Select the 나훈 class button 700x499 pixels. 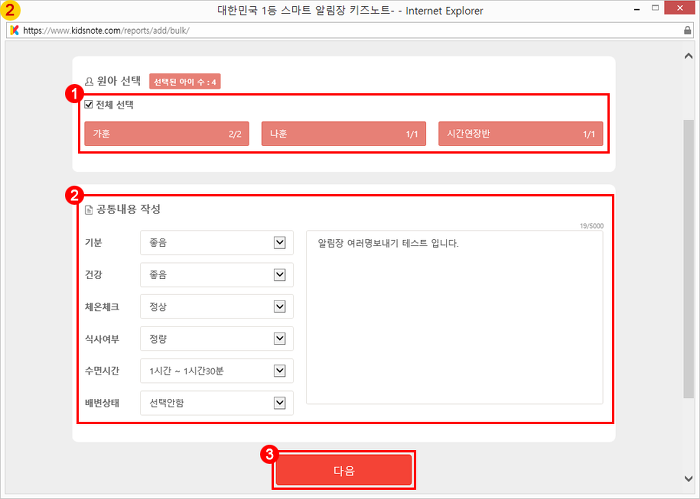click(343, 133)
